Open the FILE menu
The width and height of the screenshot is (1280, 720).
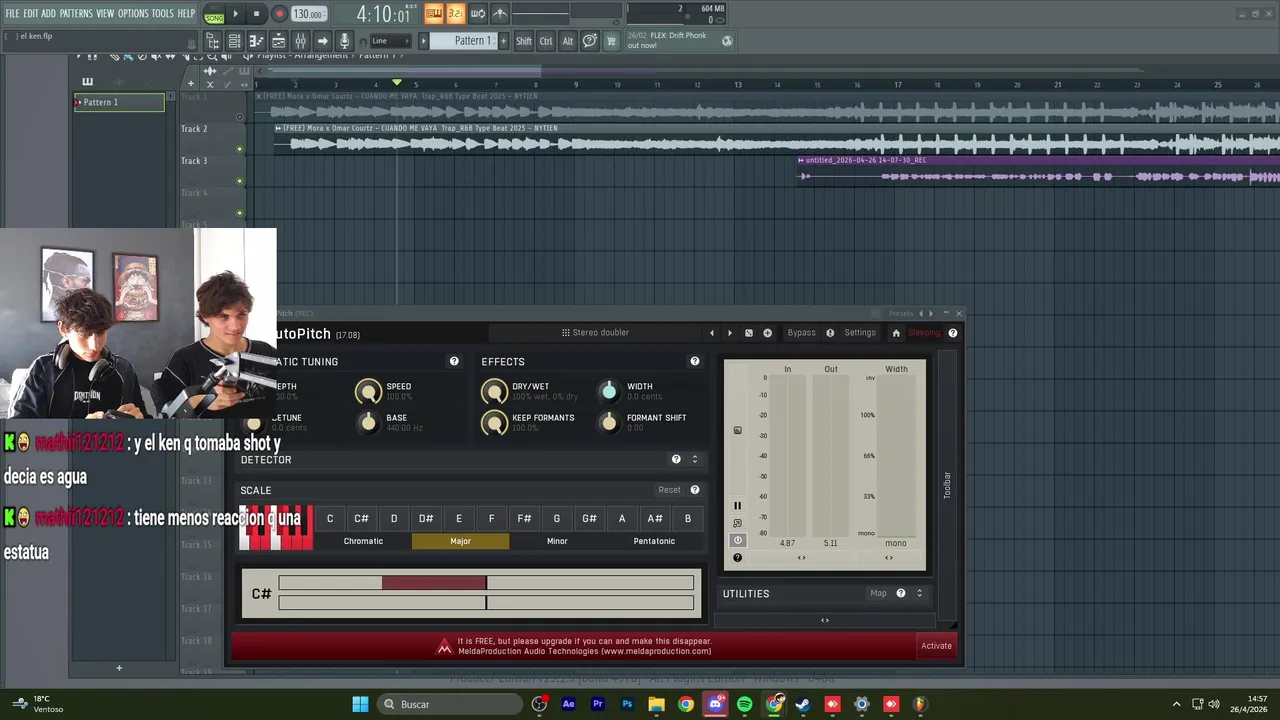point(12,13)
